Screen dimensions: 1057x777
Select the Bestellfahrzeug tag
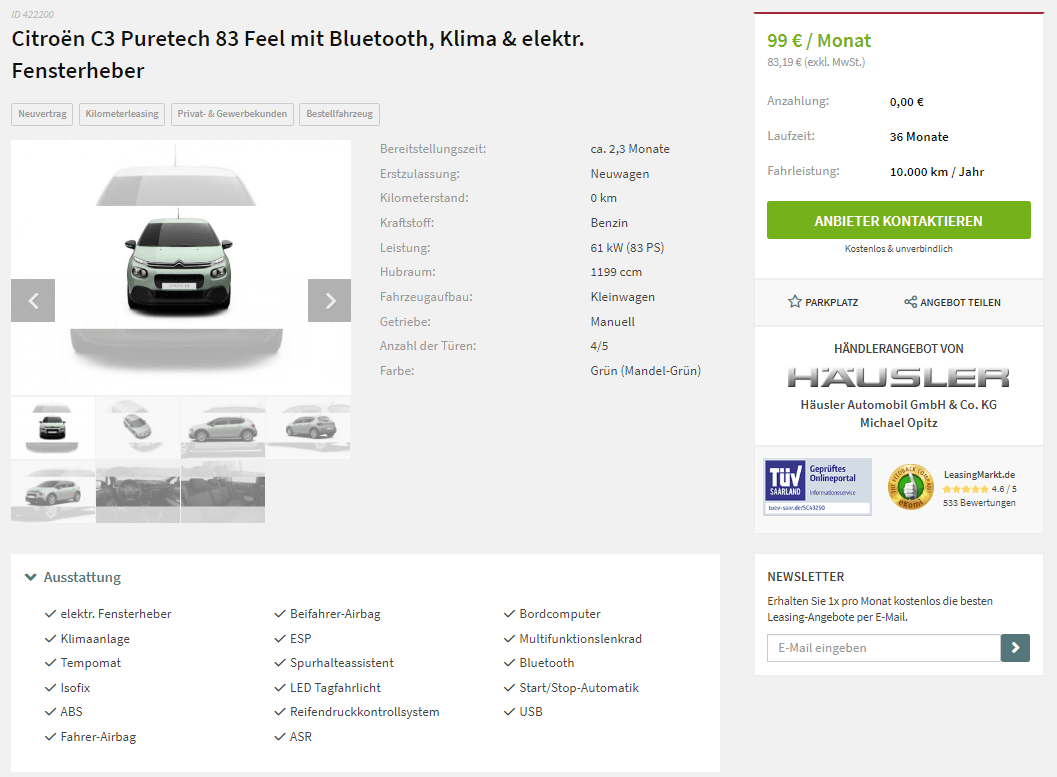[340, 114]
